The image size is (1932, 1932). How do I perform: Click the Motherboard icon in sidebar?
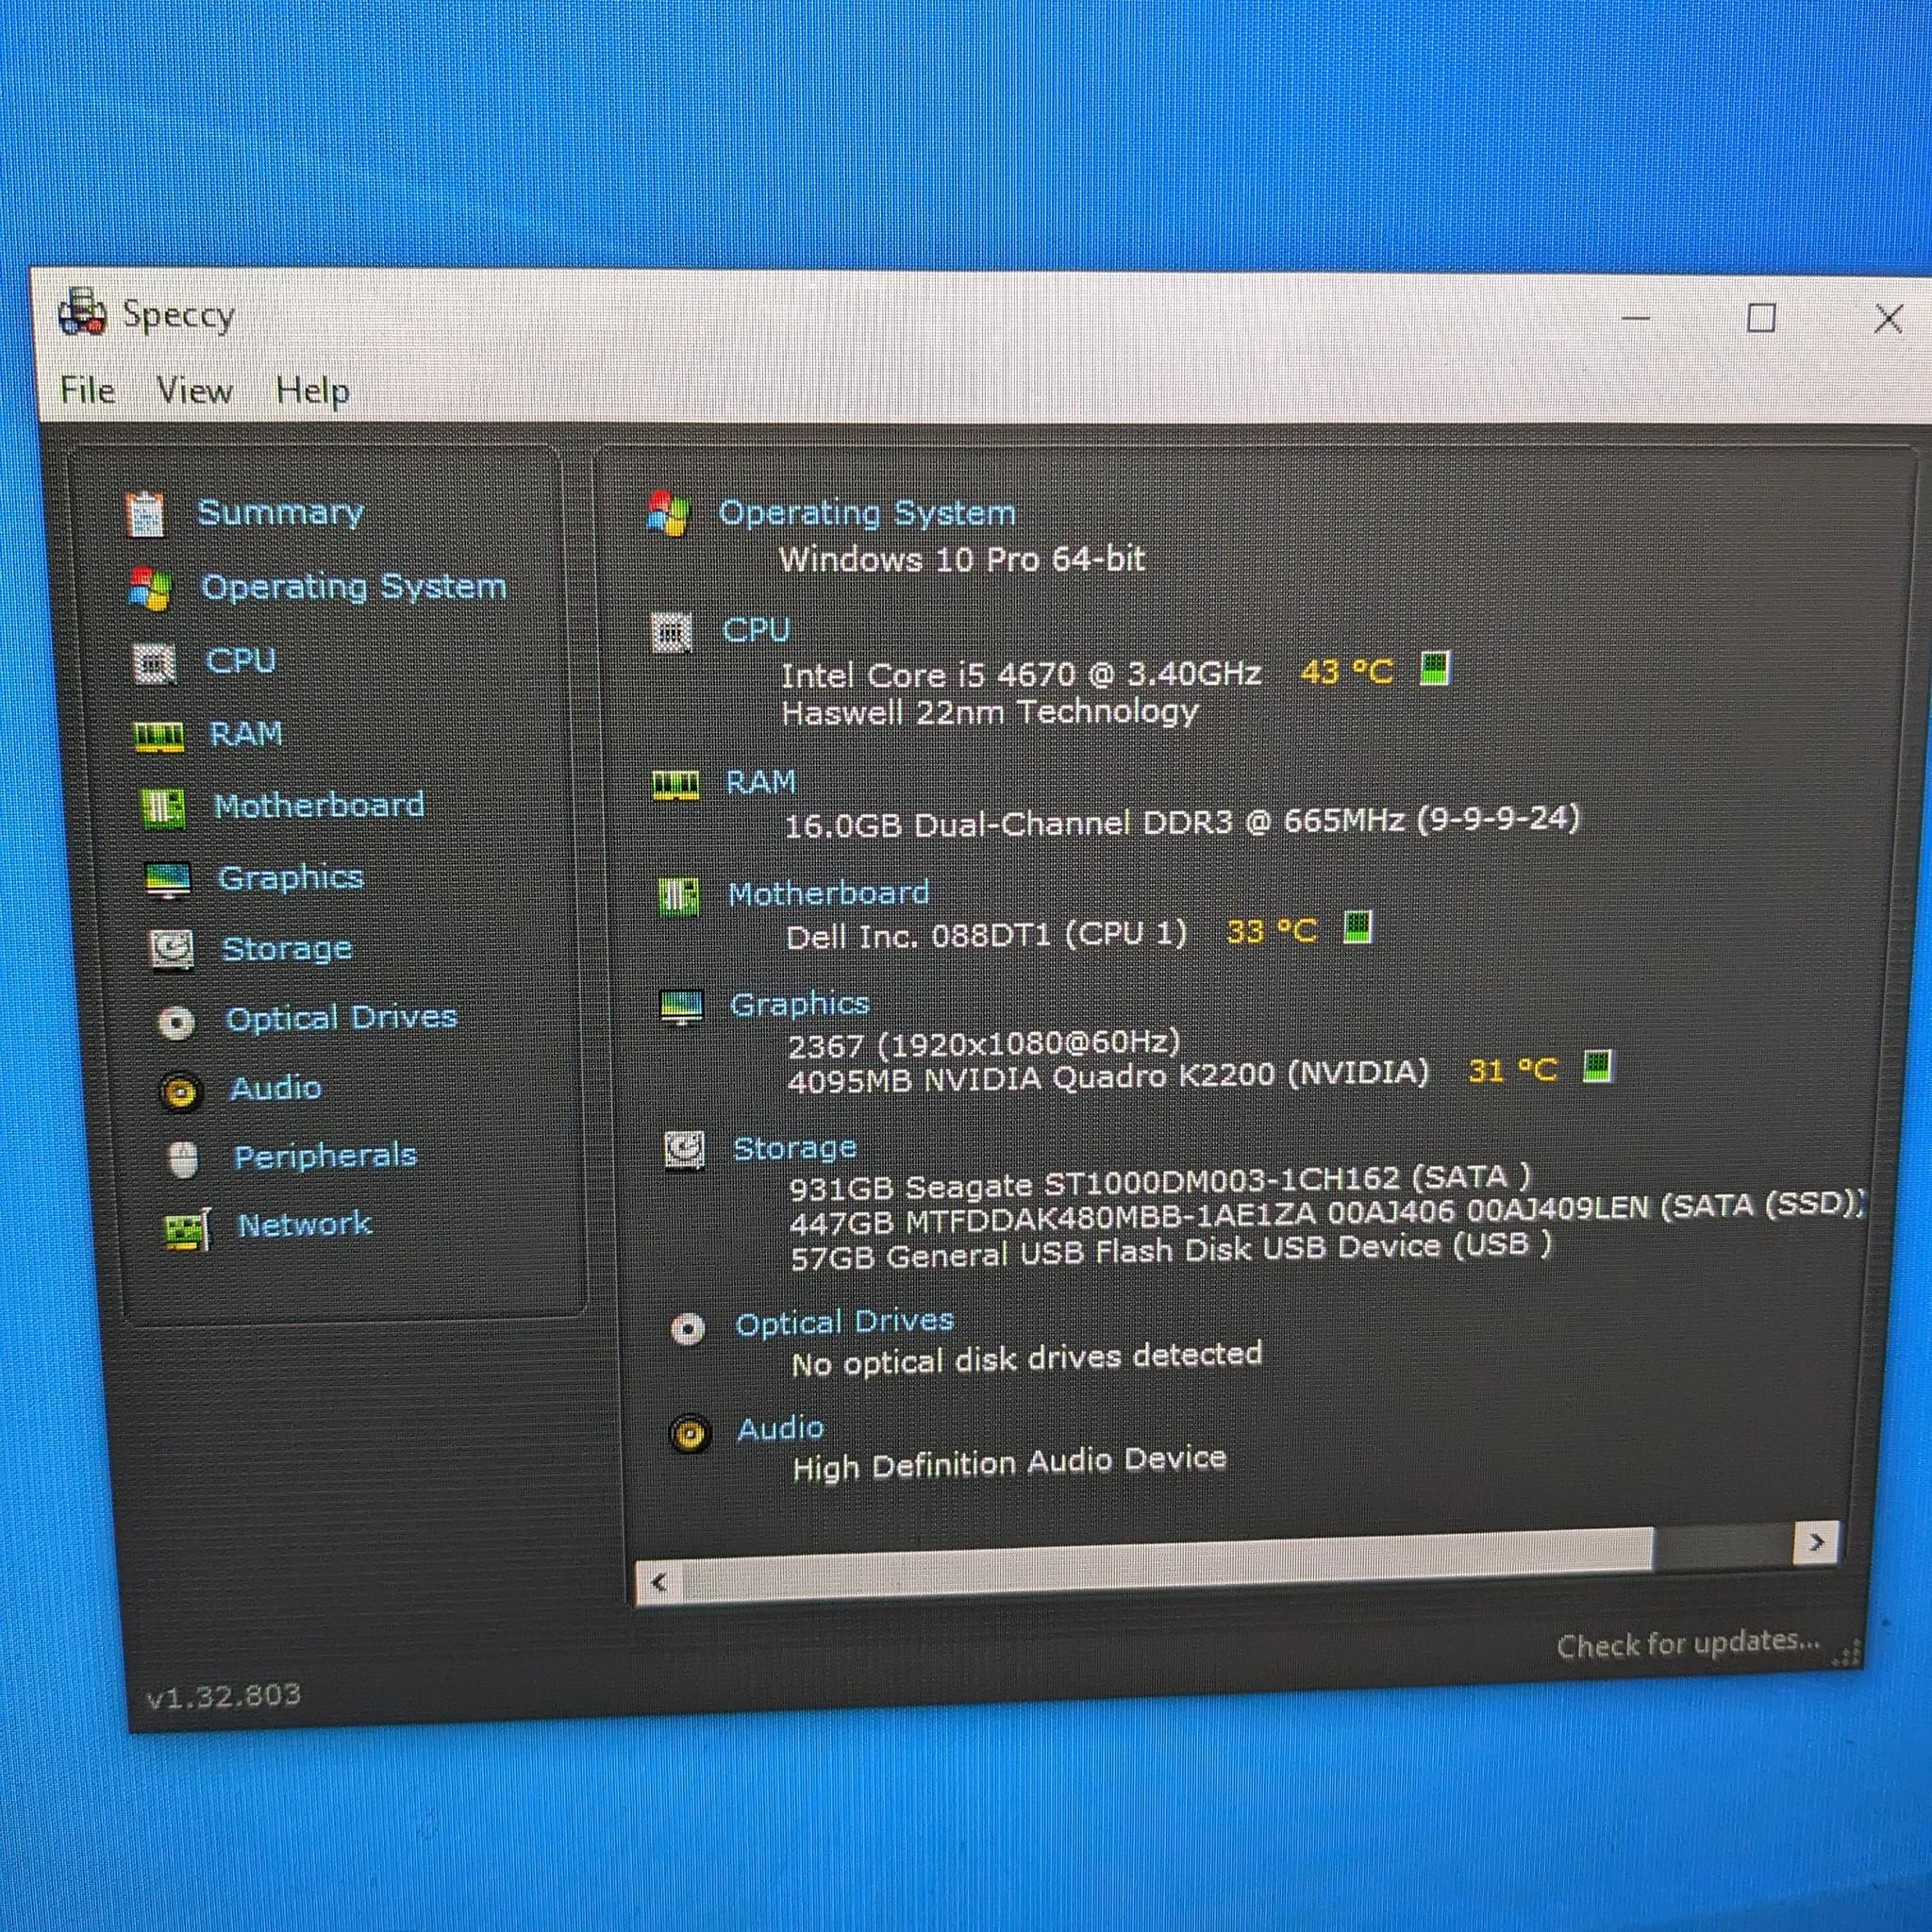click(163, 808)
